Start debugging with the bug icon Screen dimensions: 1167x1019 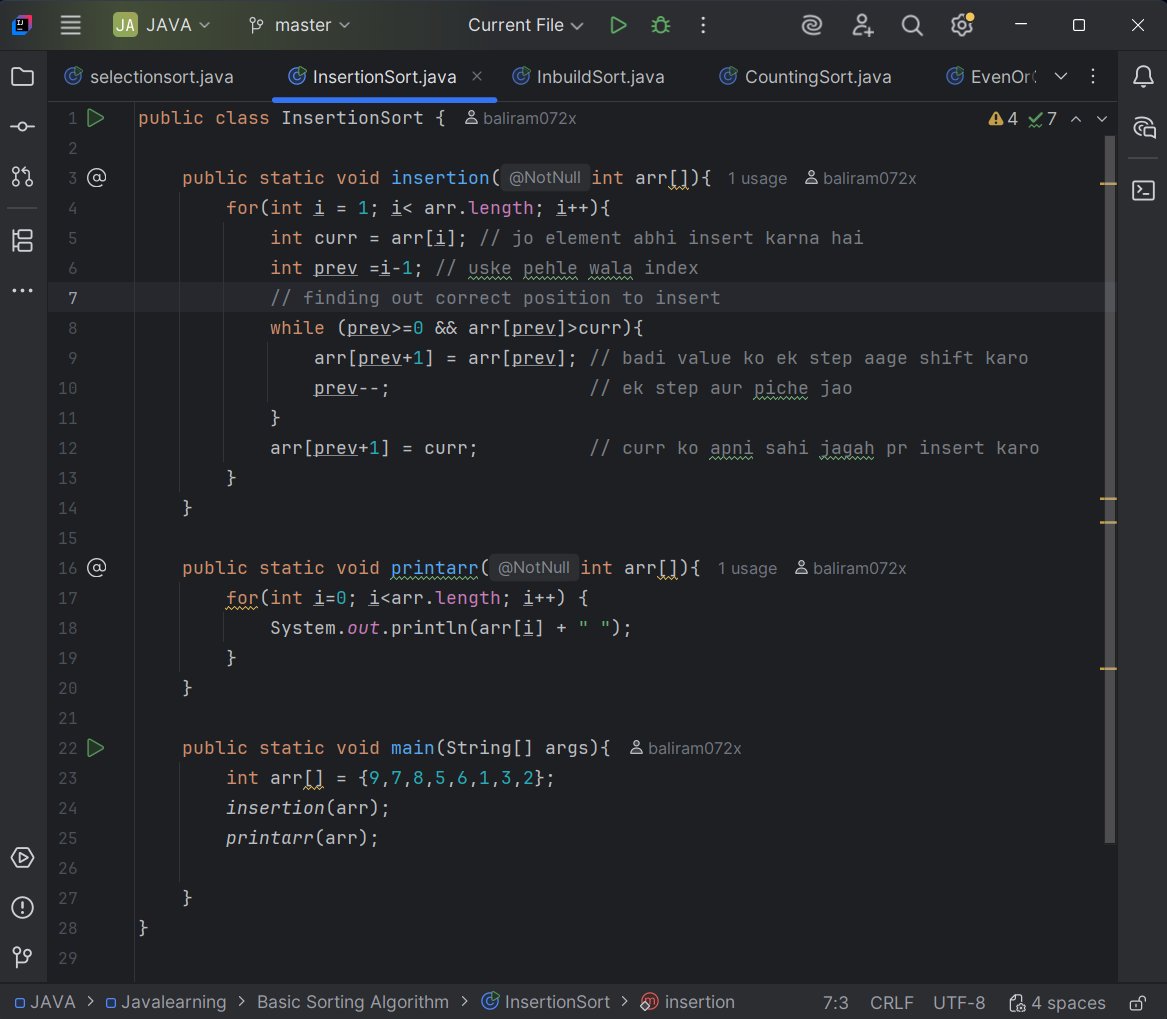click(x=660, y=25)
